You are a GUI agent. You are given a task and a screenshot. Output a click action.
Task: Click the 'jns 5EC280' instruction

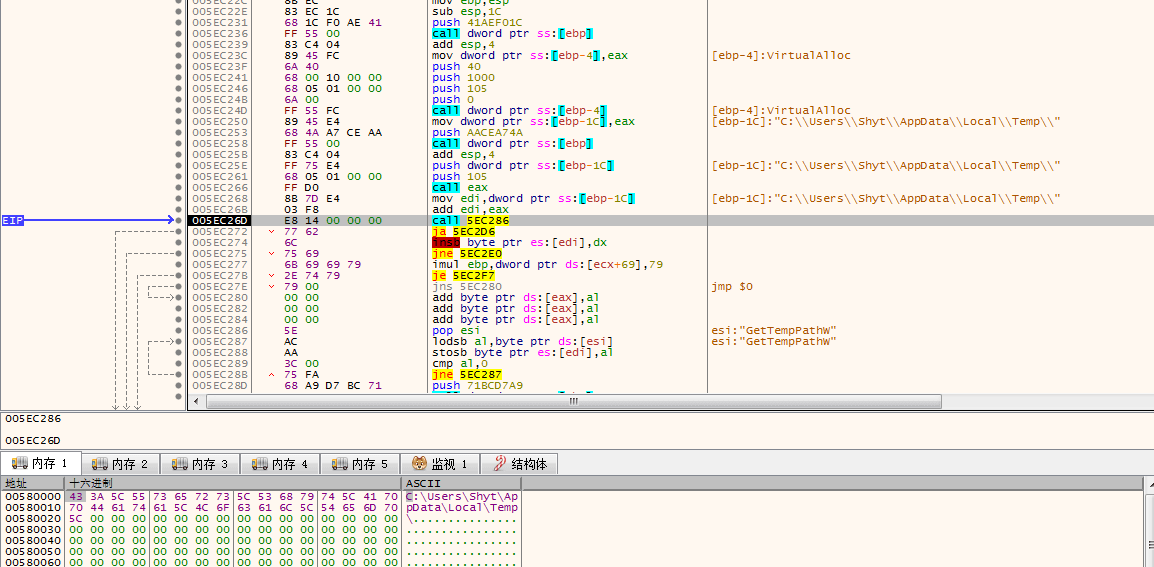[x=466, y=286]
